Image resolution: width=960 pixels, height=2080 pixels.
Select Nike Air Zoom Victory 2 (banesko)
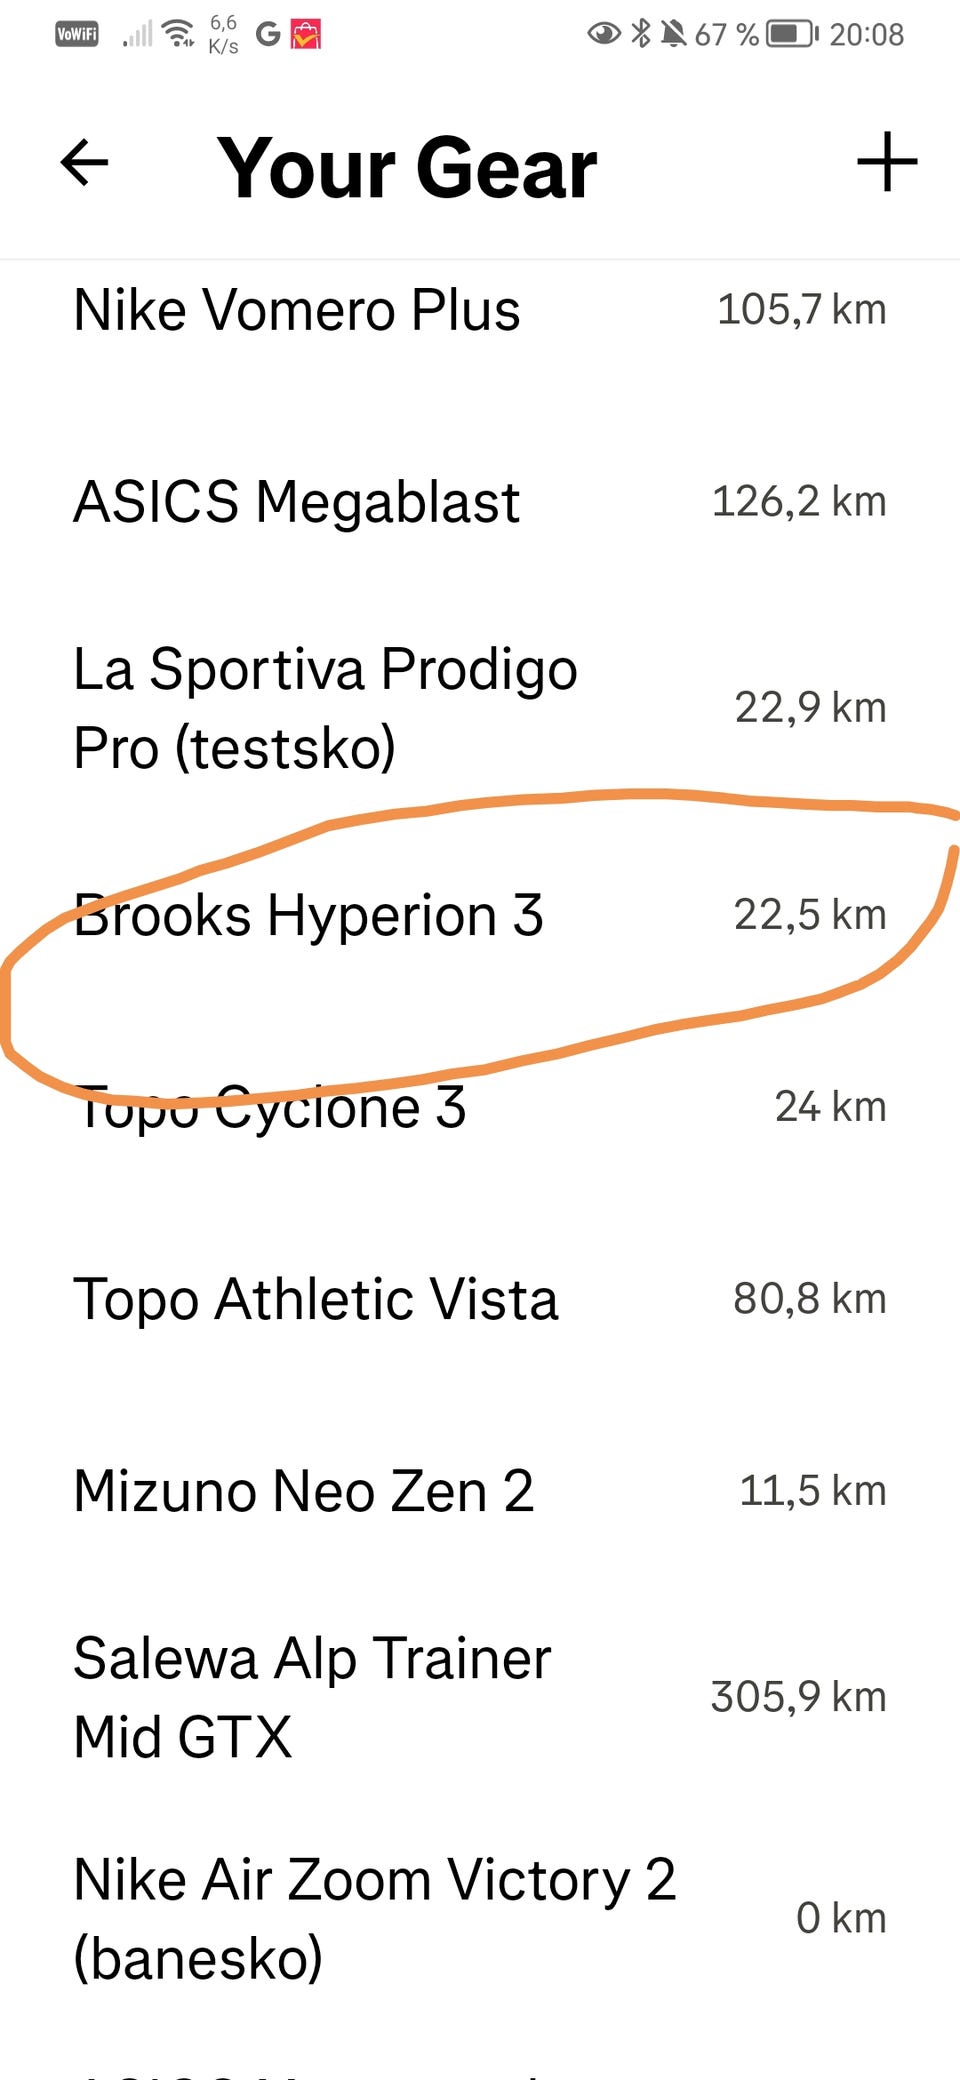click(480, 1918)
